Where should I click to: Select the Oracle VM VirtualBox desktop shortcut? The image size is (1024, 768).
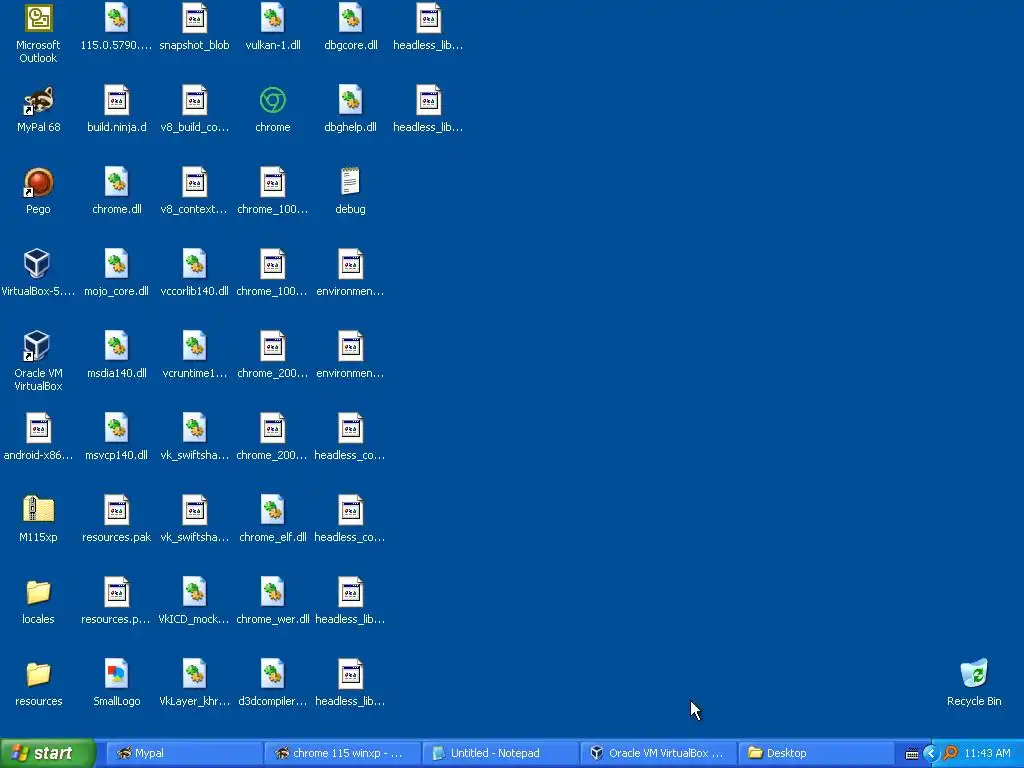tap(38, 346)
